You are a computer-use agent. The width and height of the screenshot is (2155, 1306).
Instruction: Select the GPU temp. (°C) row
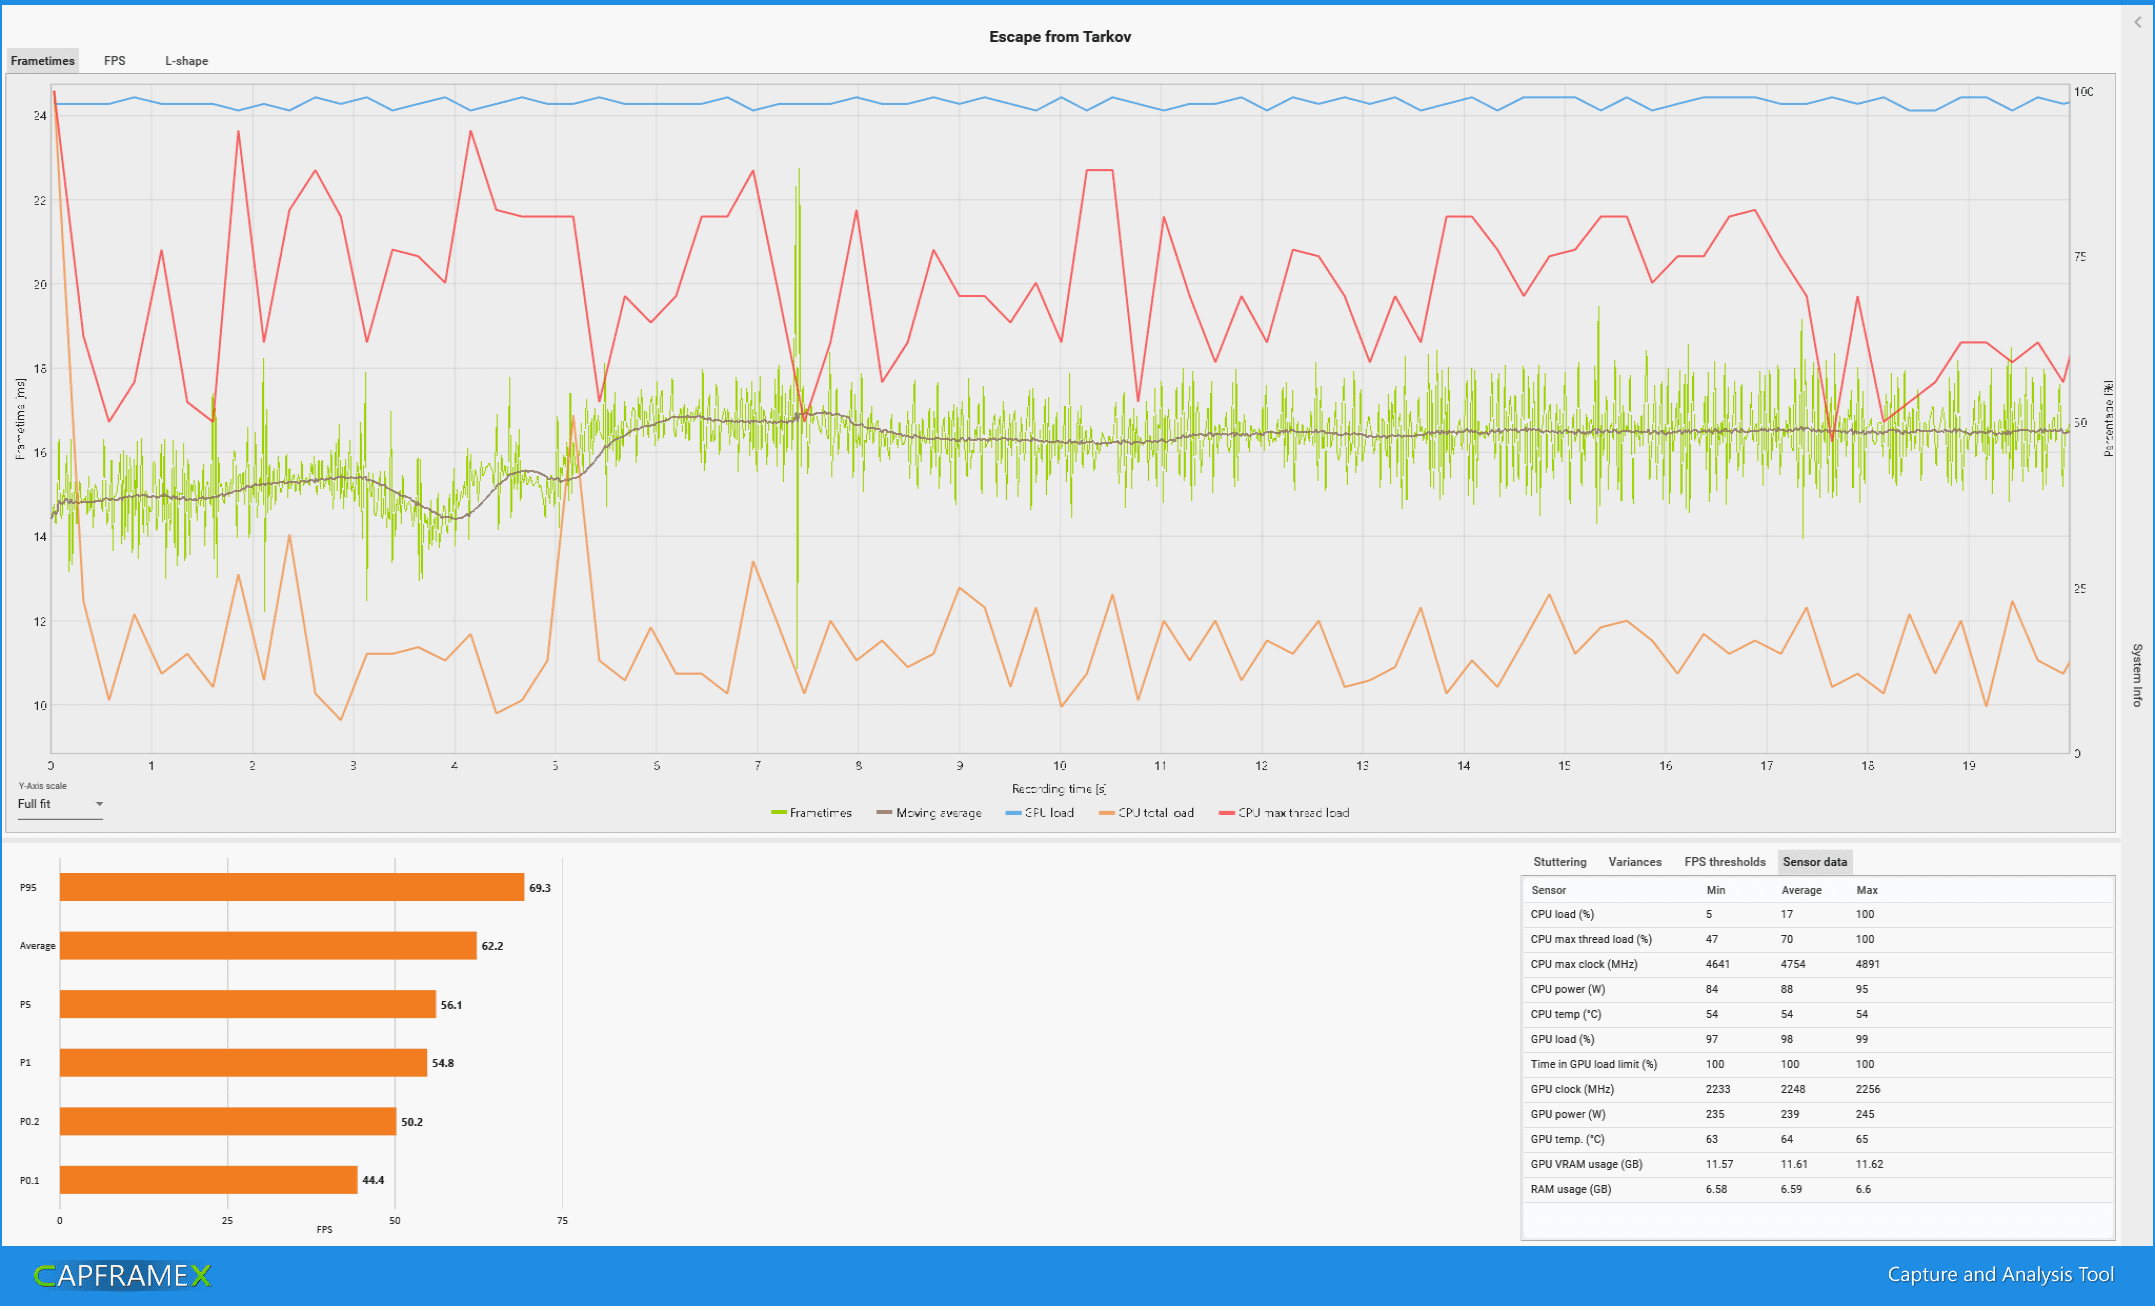pyautogui.click(x=1817, y=1139)
